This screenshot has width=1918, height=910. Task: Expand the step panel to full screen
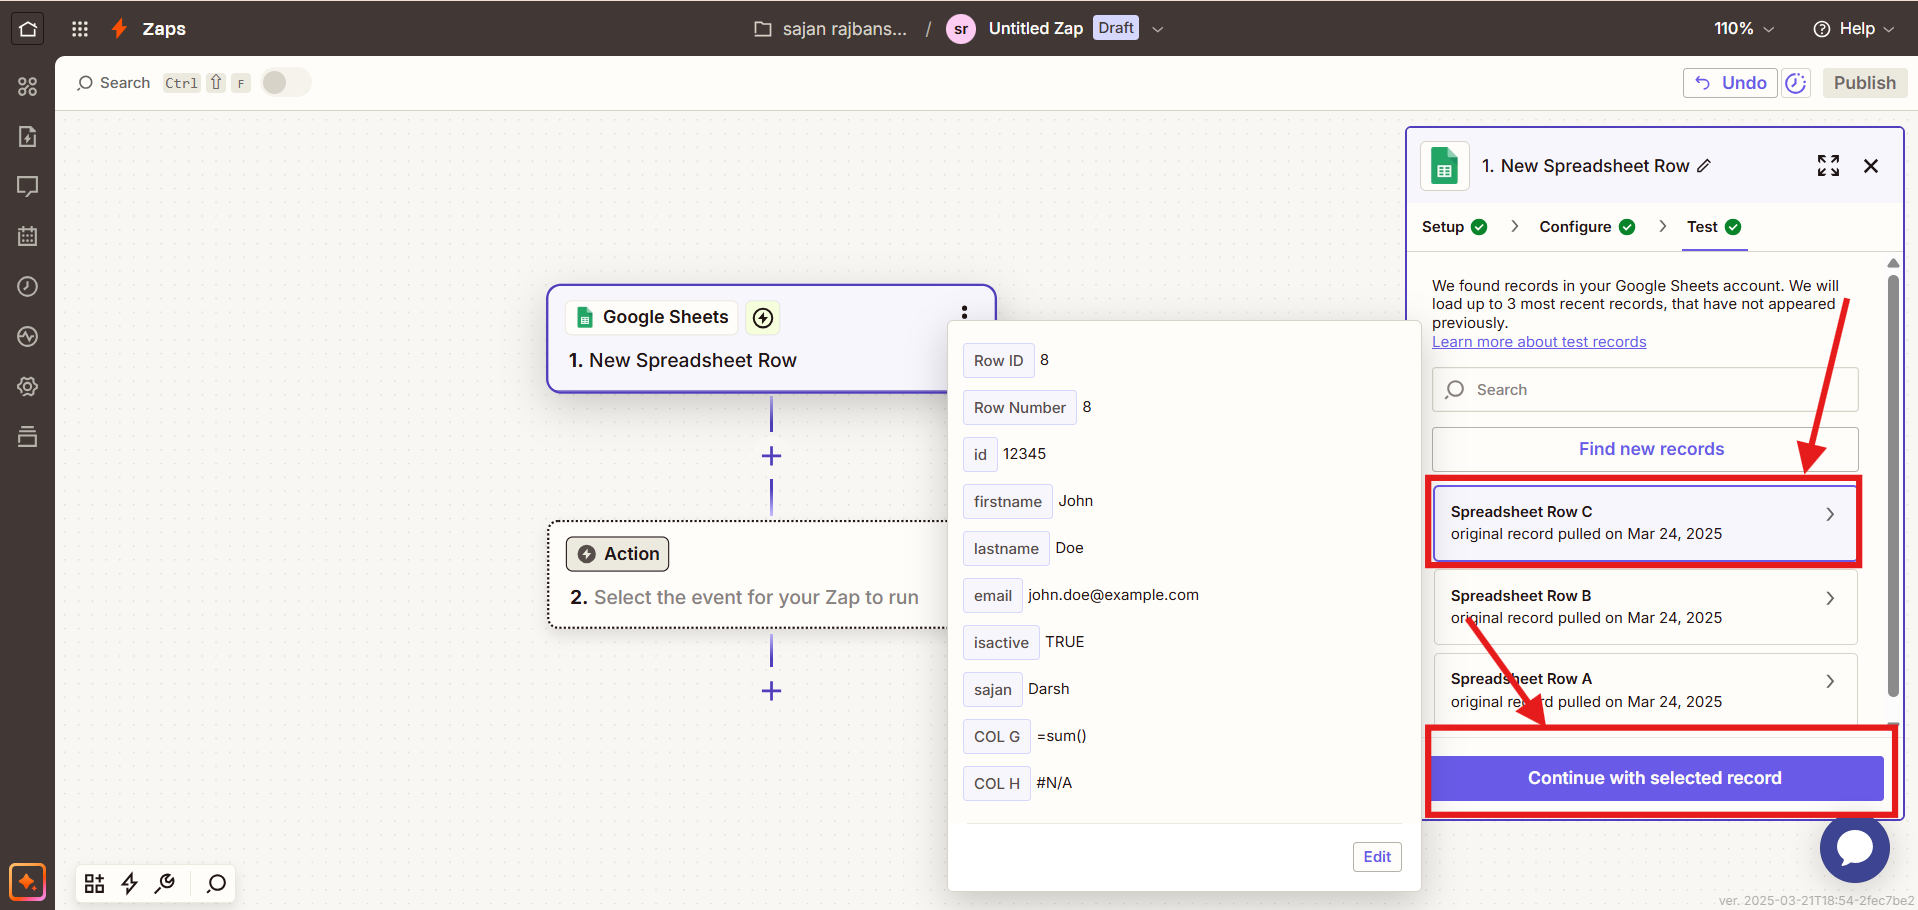(1828, 166)
